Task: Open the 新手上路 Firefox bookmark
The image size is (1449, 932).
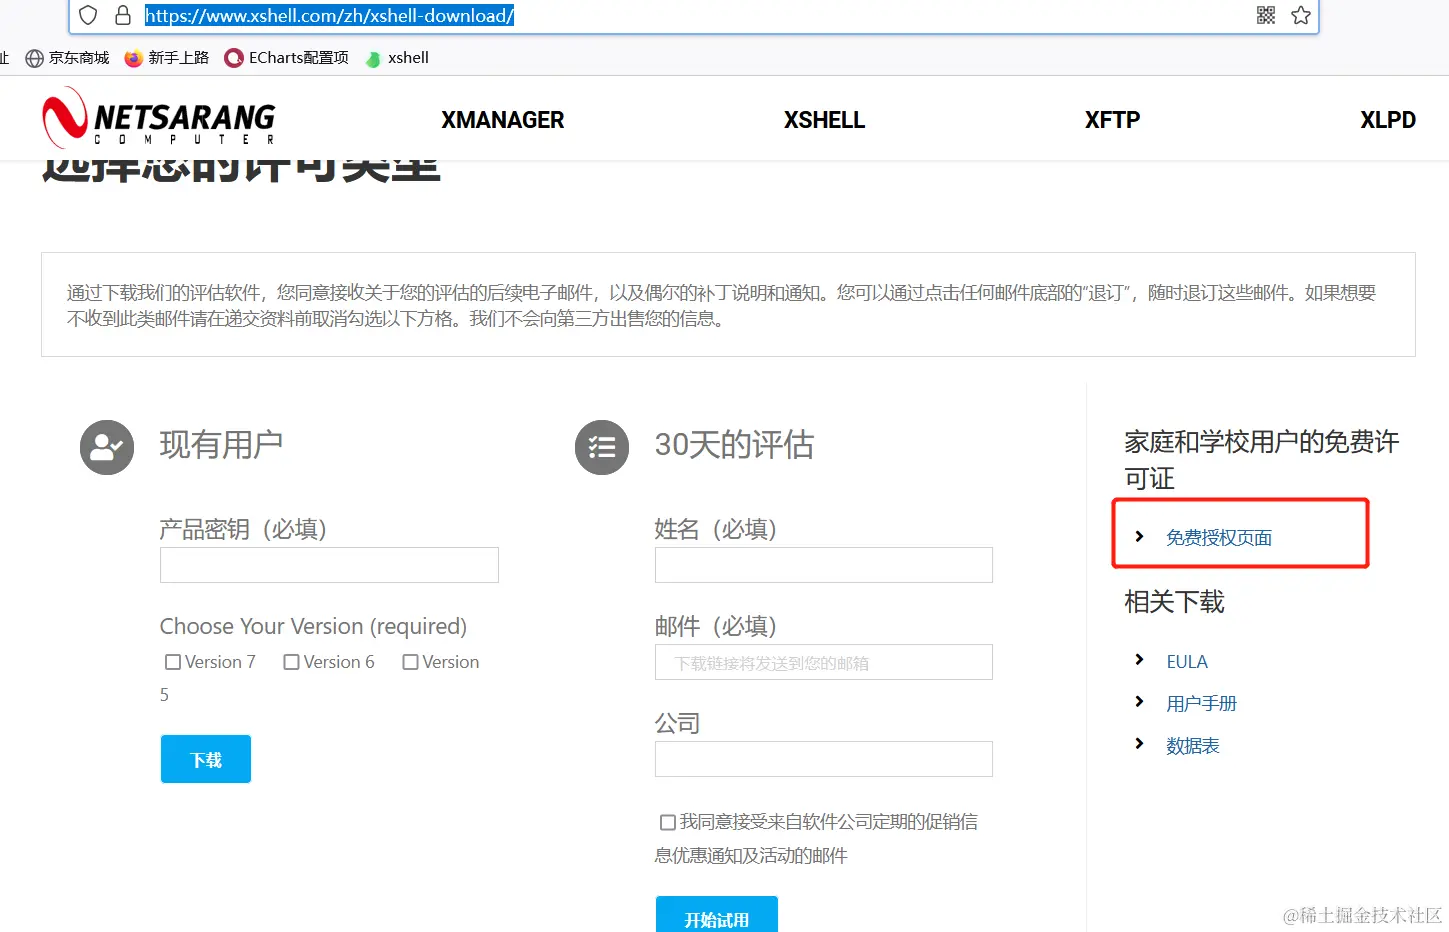Action: pyautogui.click(x=167, y=58)
